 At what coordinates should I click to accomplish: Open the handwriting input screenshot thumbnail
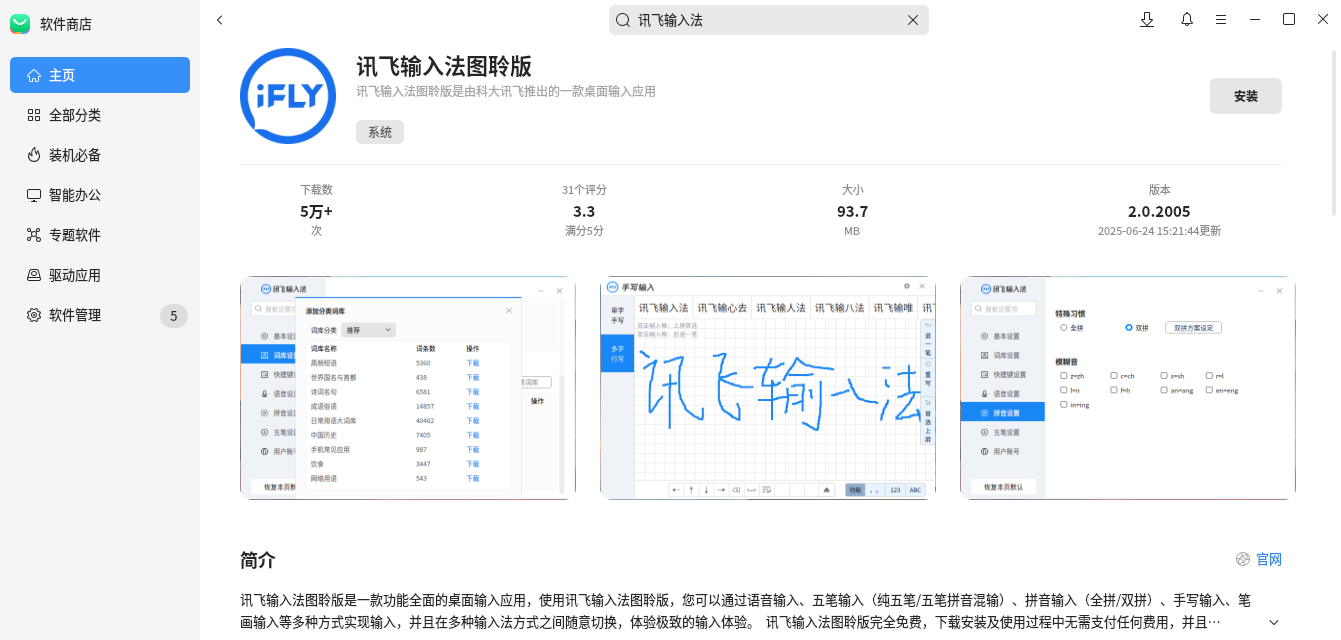tap(768, 388)
